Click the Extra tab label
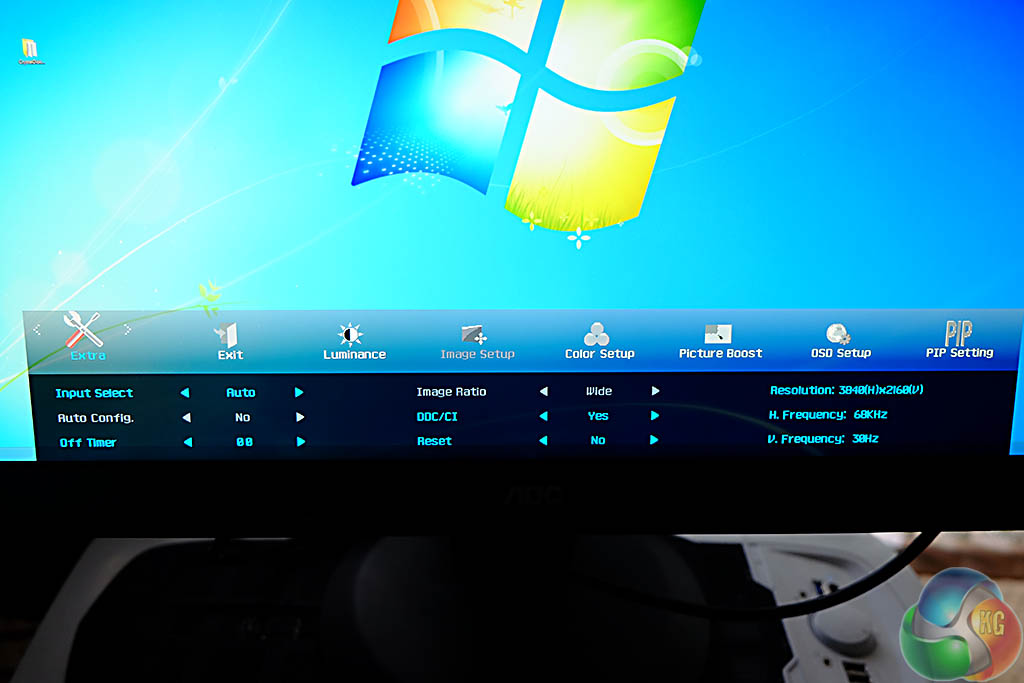The image size is (1024, 683). [88, 355]
